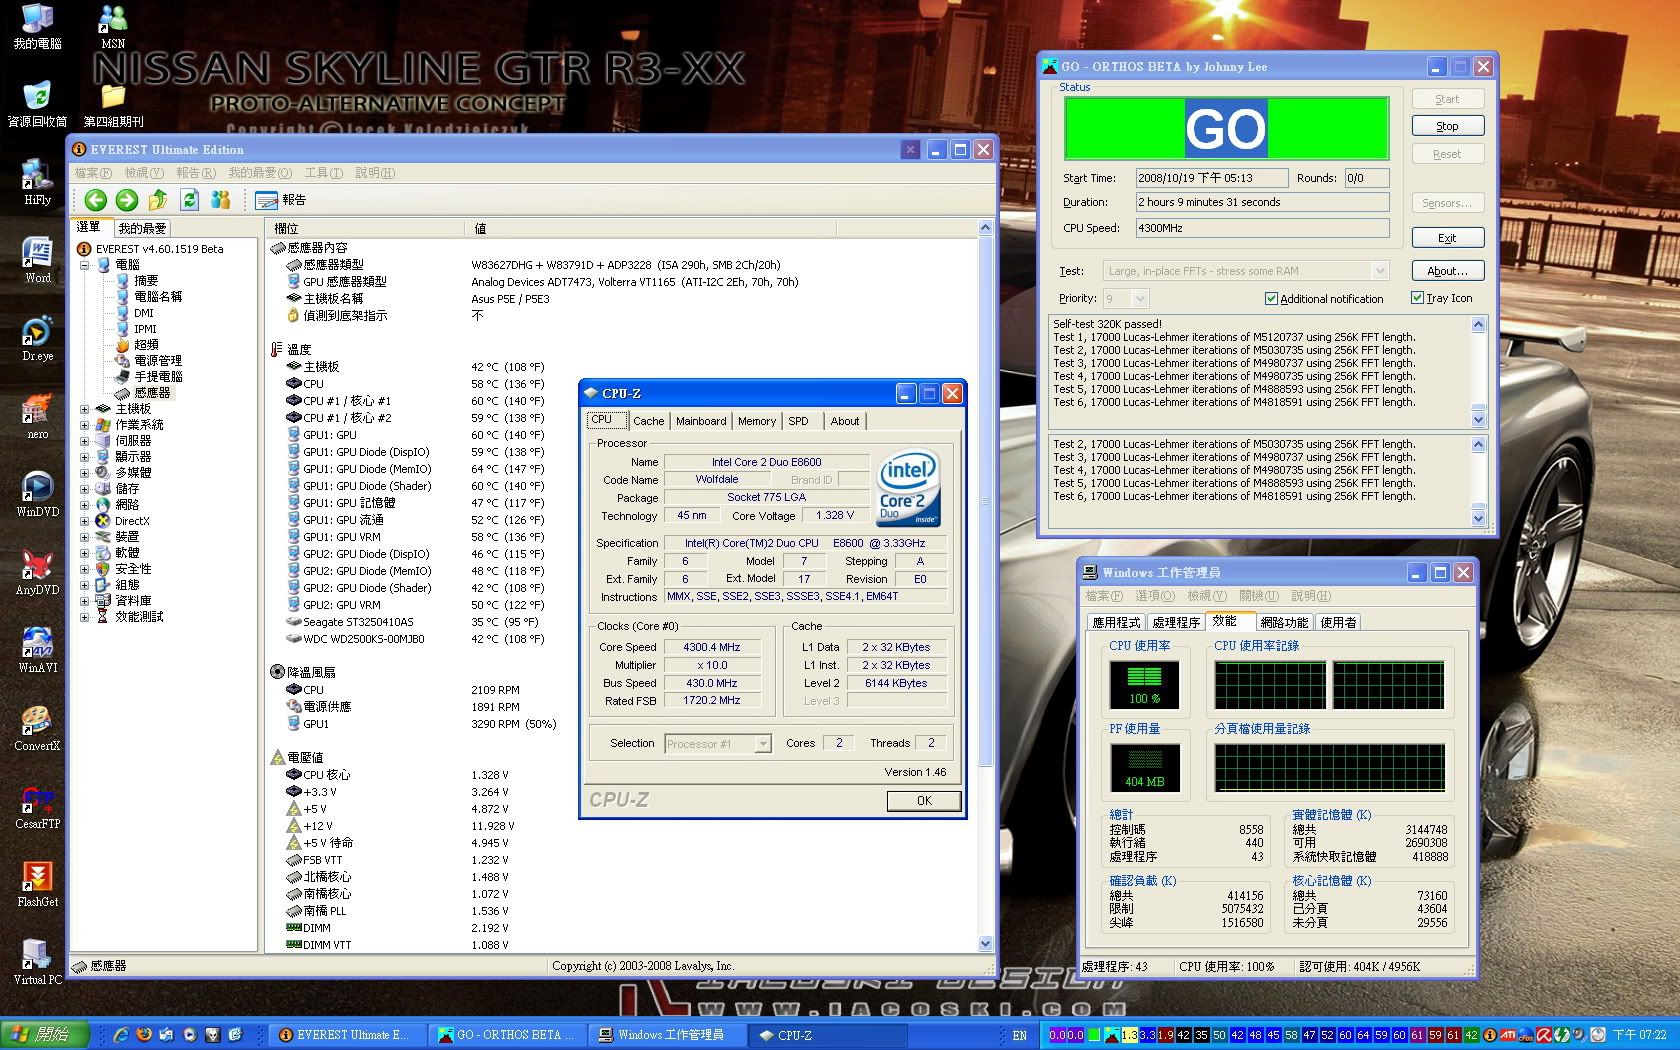Open the Virtual PC desktop icon

click(38, 963)
